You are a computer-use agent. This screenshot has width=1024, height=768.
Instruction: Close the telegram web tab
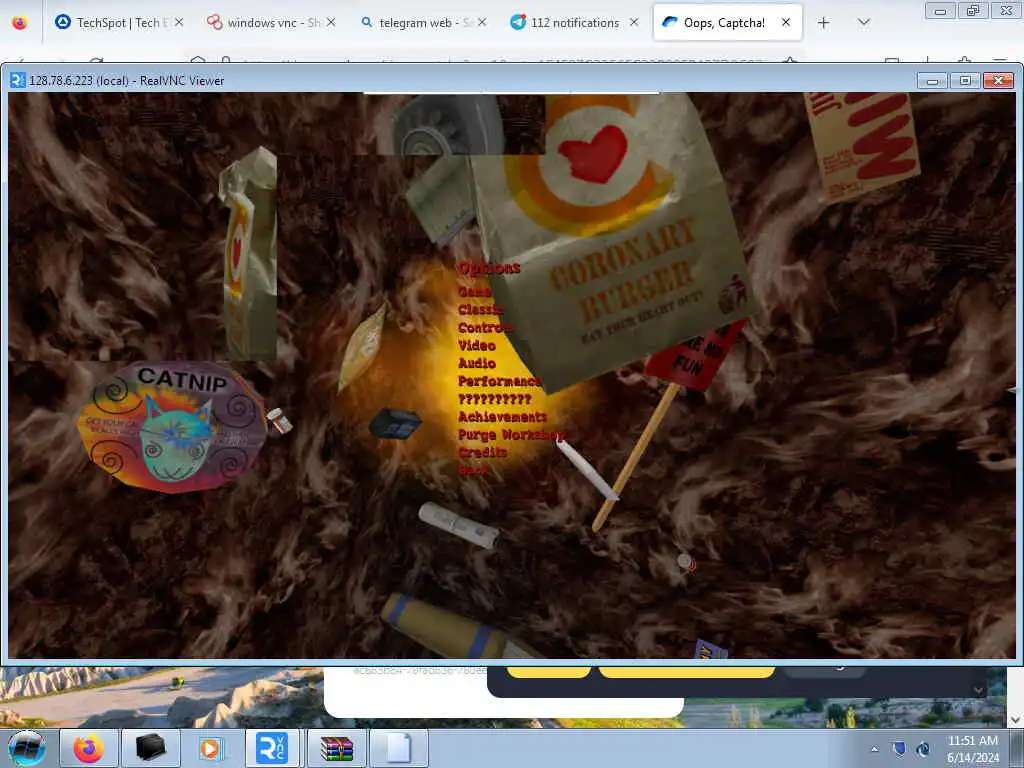click(482, 22)
